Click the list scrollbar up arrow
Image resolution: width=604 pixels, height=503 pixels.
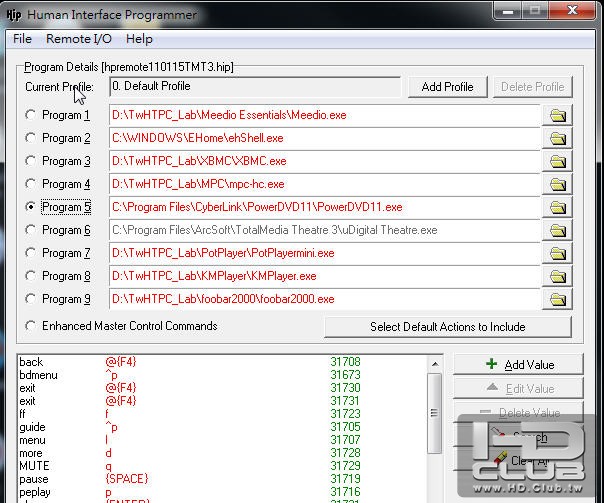pos(435,364)
